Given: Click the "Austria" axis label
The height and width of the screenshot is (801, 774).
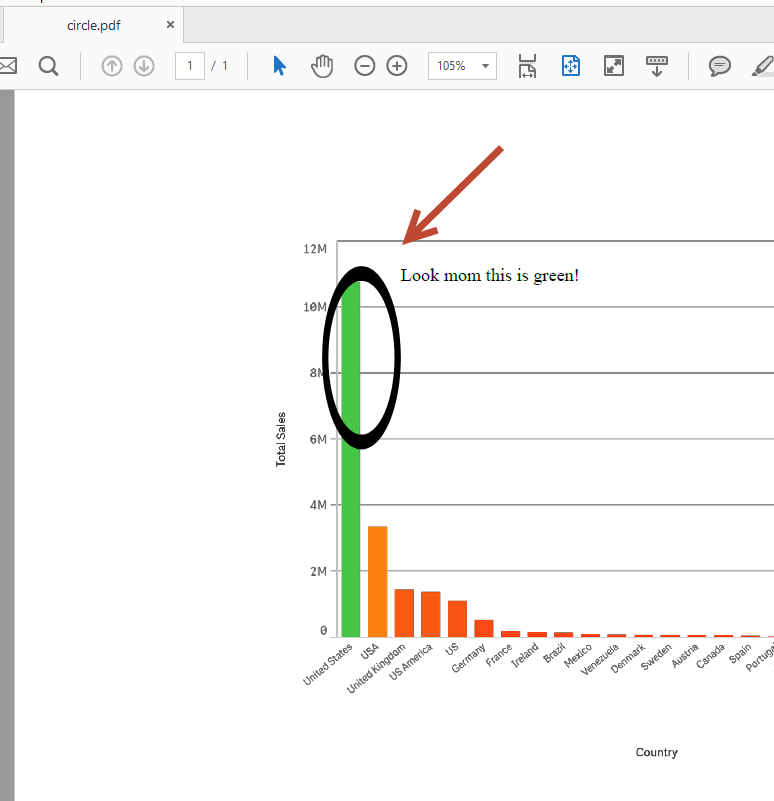Looking at the screenshot, I should (x=685, y=655).
